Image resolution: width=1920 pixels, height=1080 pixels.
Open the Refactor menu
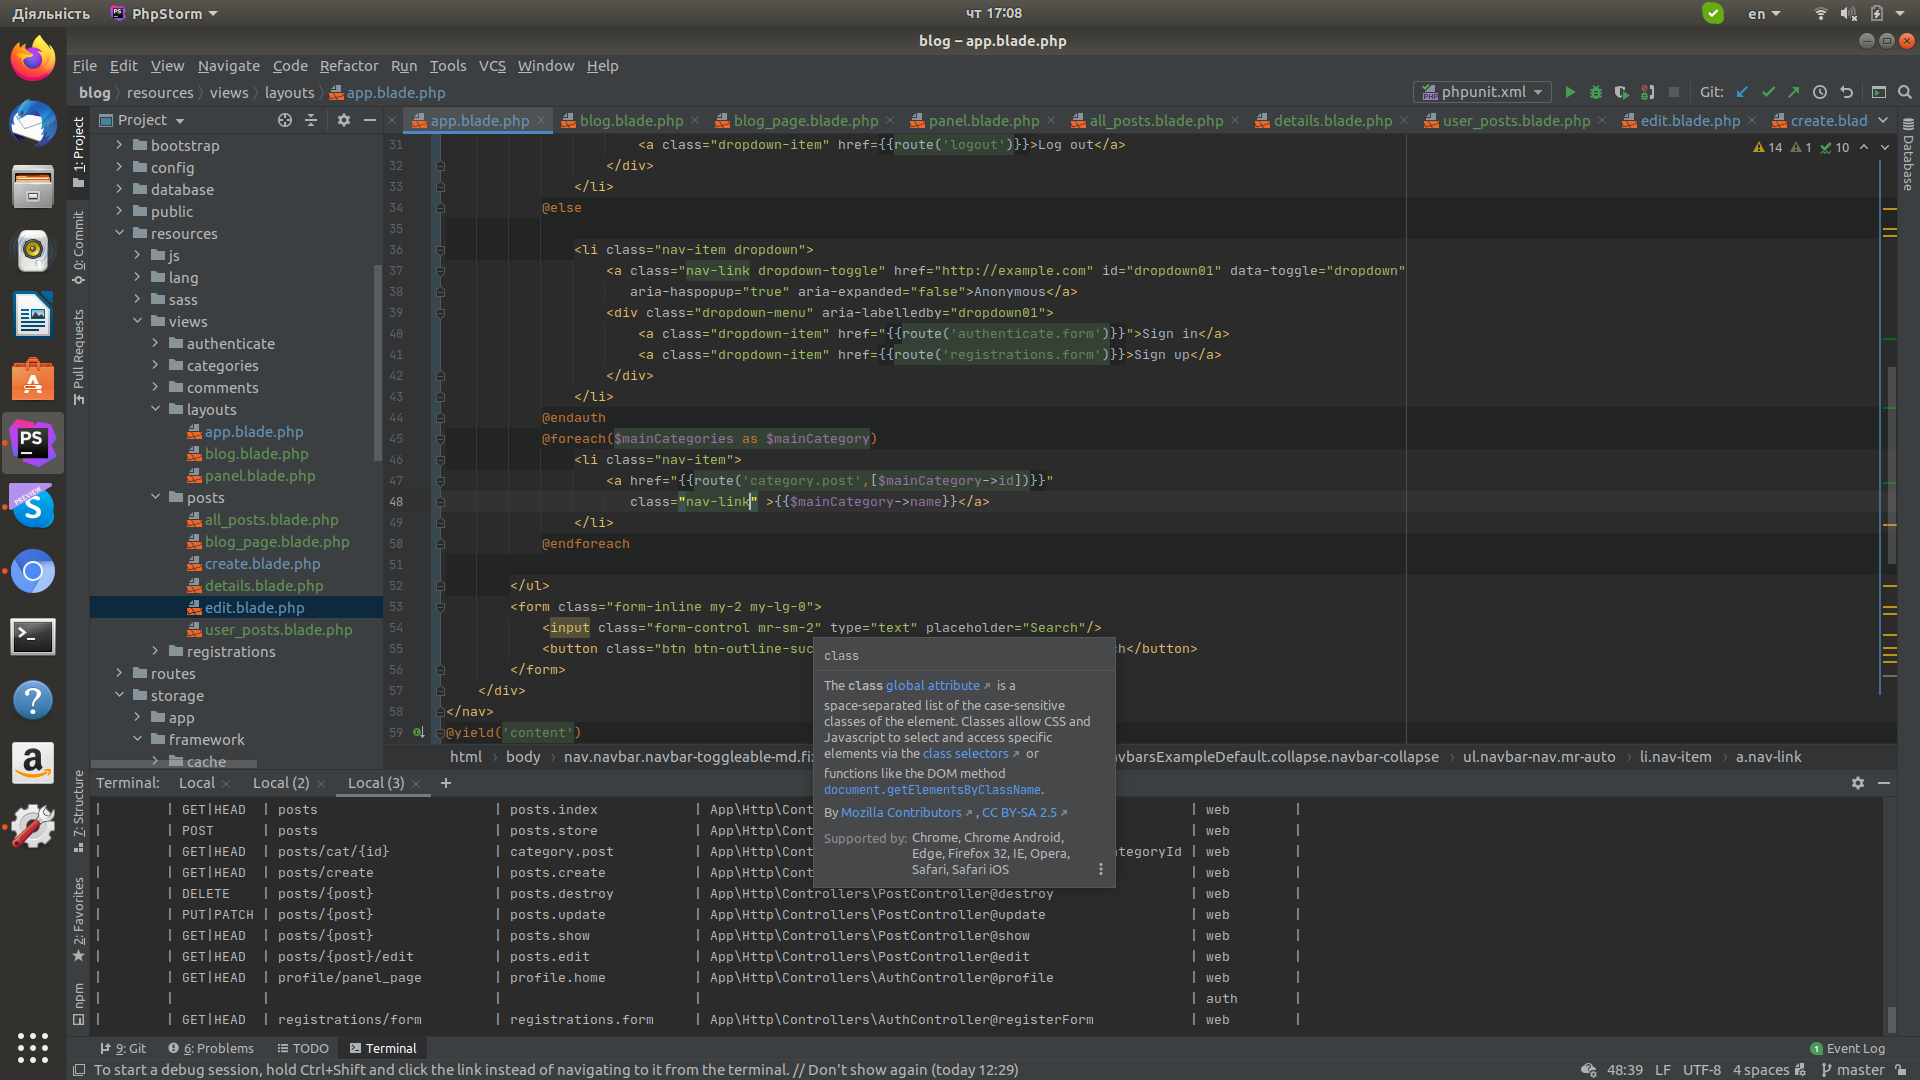348,66
